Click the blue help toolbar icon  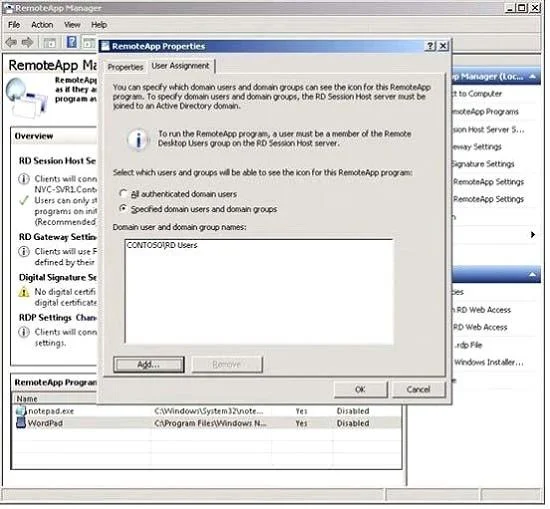(x=72, y=42)
